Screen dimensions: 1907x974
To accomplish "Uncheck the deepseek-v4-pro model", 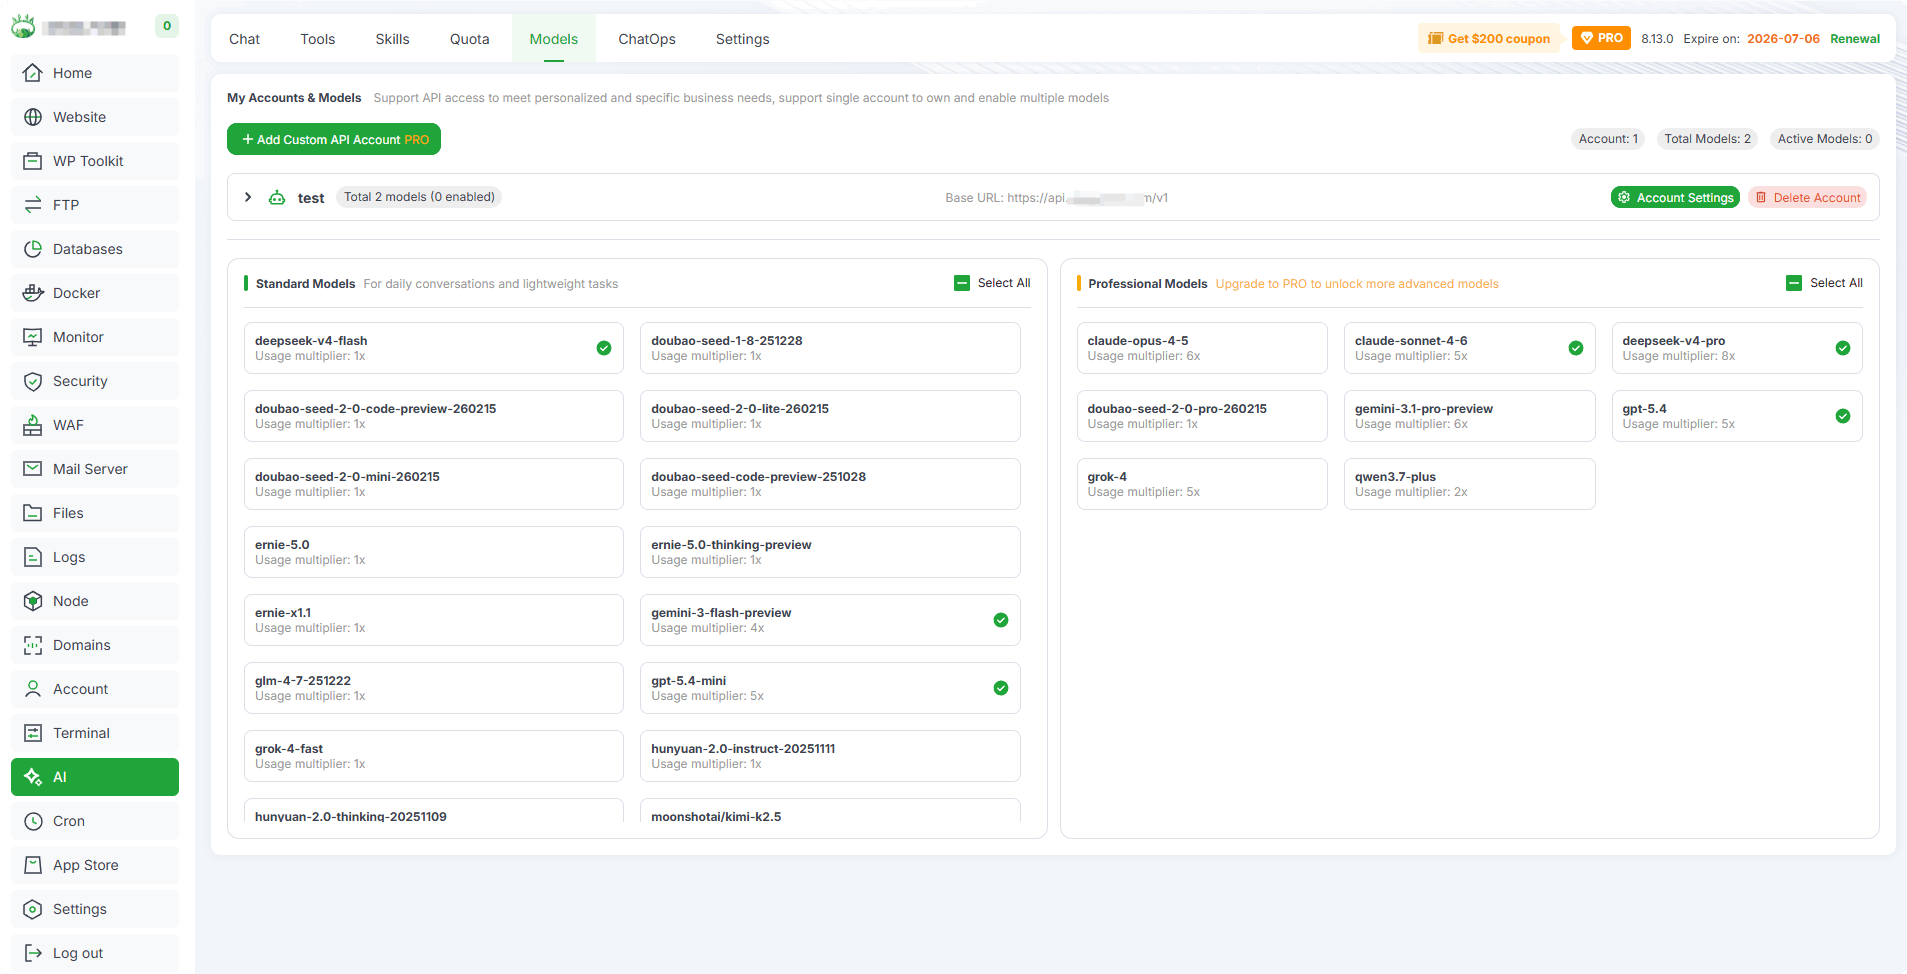I will 1843,348.
